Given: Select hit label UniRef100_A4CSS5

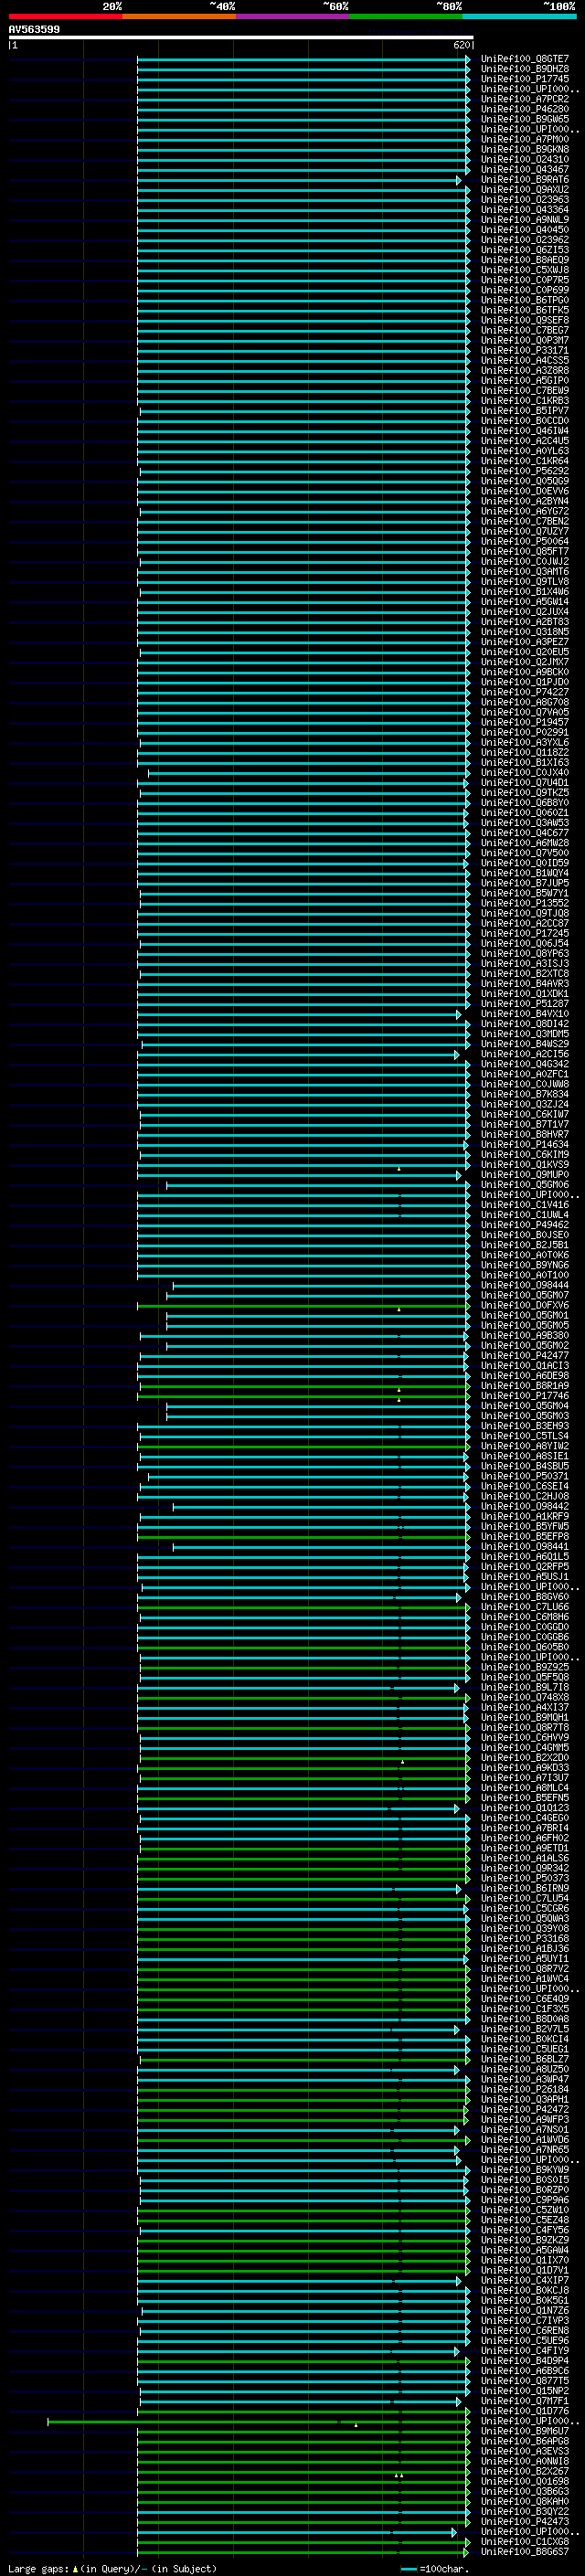Looking at the screenshot, I should tap(525, 361).
